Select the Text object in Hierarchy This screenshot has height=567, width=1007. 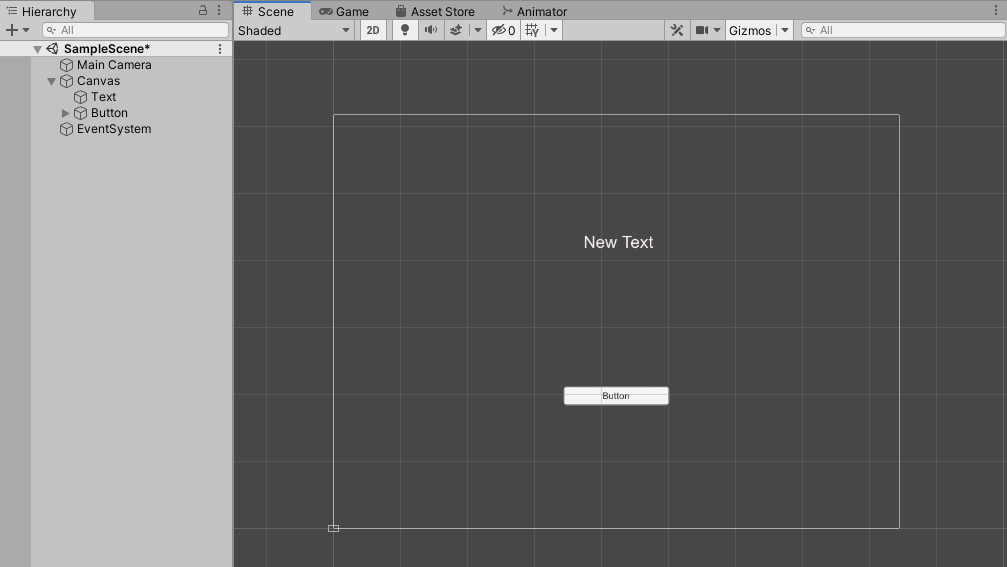coord(103,97)
